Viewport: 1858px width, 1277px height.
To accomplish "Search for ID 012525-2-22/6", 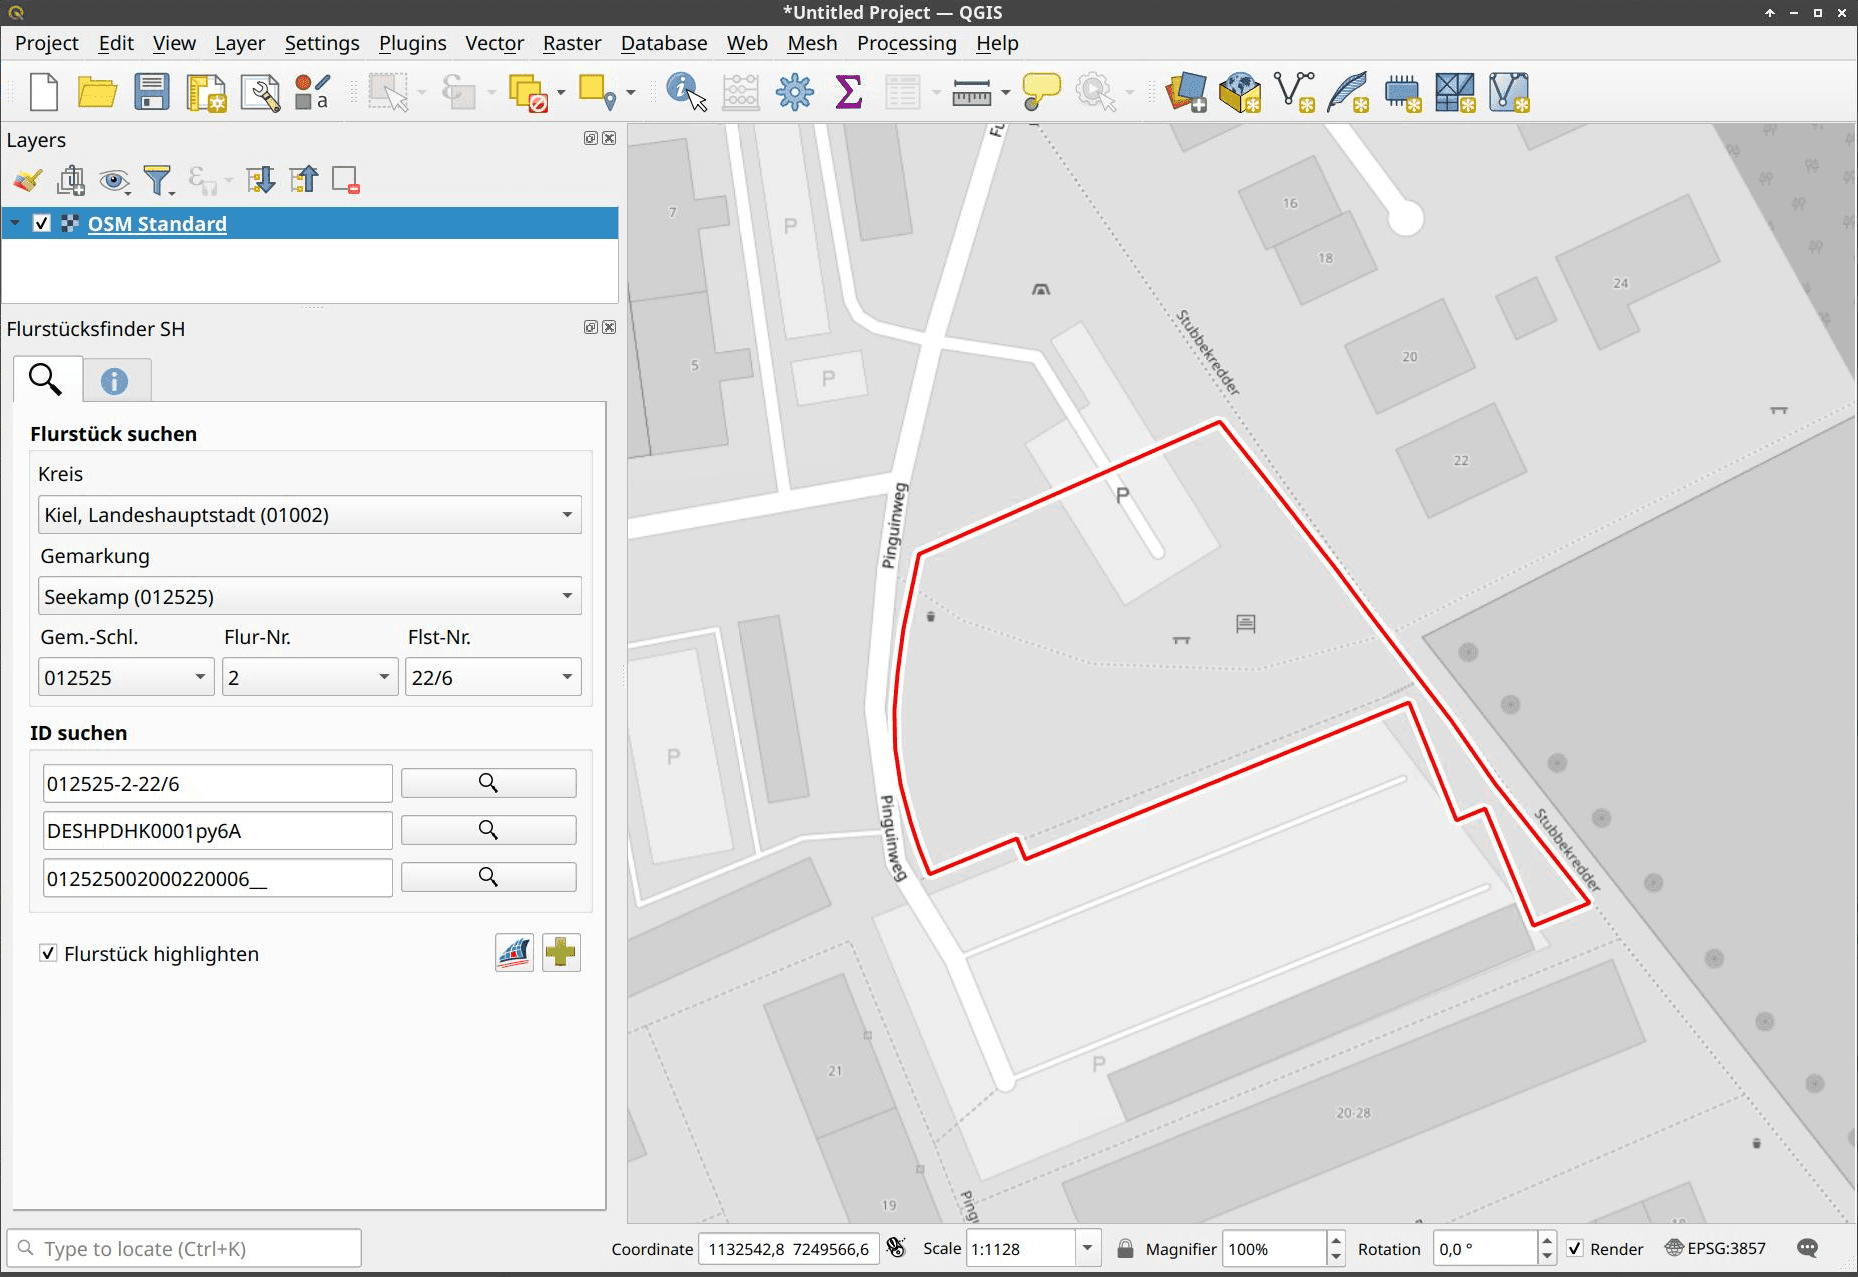I will (488, 783).
